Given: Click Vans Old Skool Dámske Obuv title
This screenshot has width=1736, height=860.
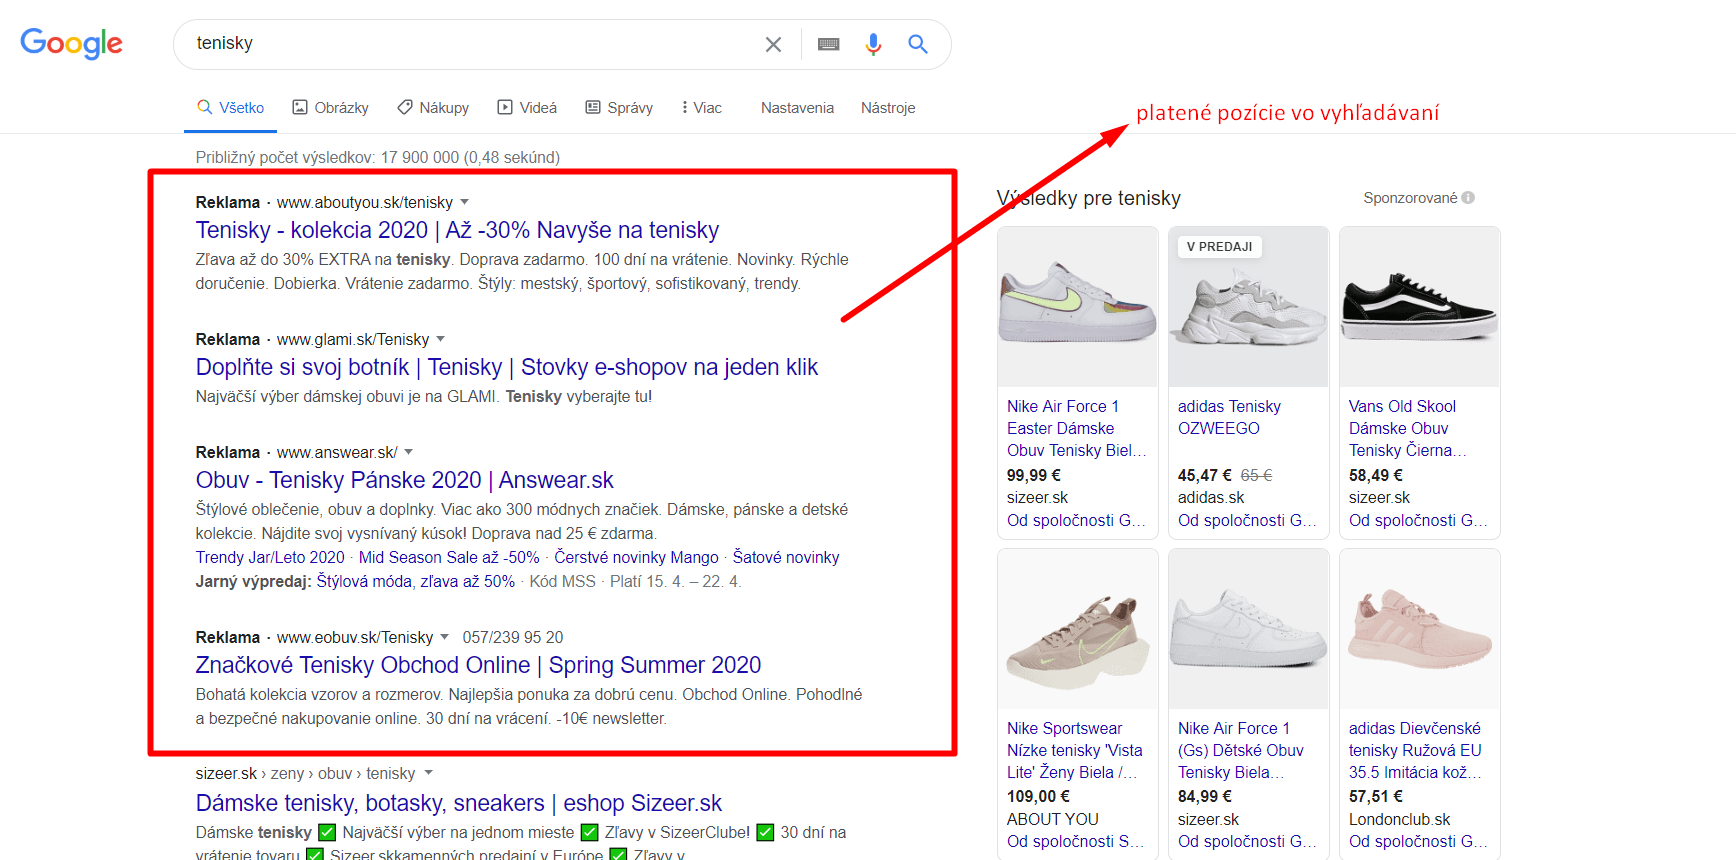Looking at the screenshot, I should (x=1408, y=428).
